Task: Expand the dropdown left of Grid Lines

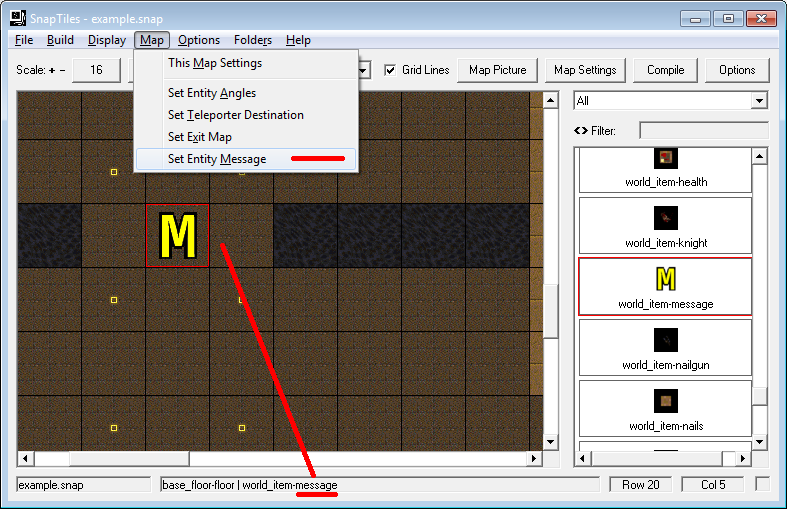Action: pos(364,70)
